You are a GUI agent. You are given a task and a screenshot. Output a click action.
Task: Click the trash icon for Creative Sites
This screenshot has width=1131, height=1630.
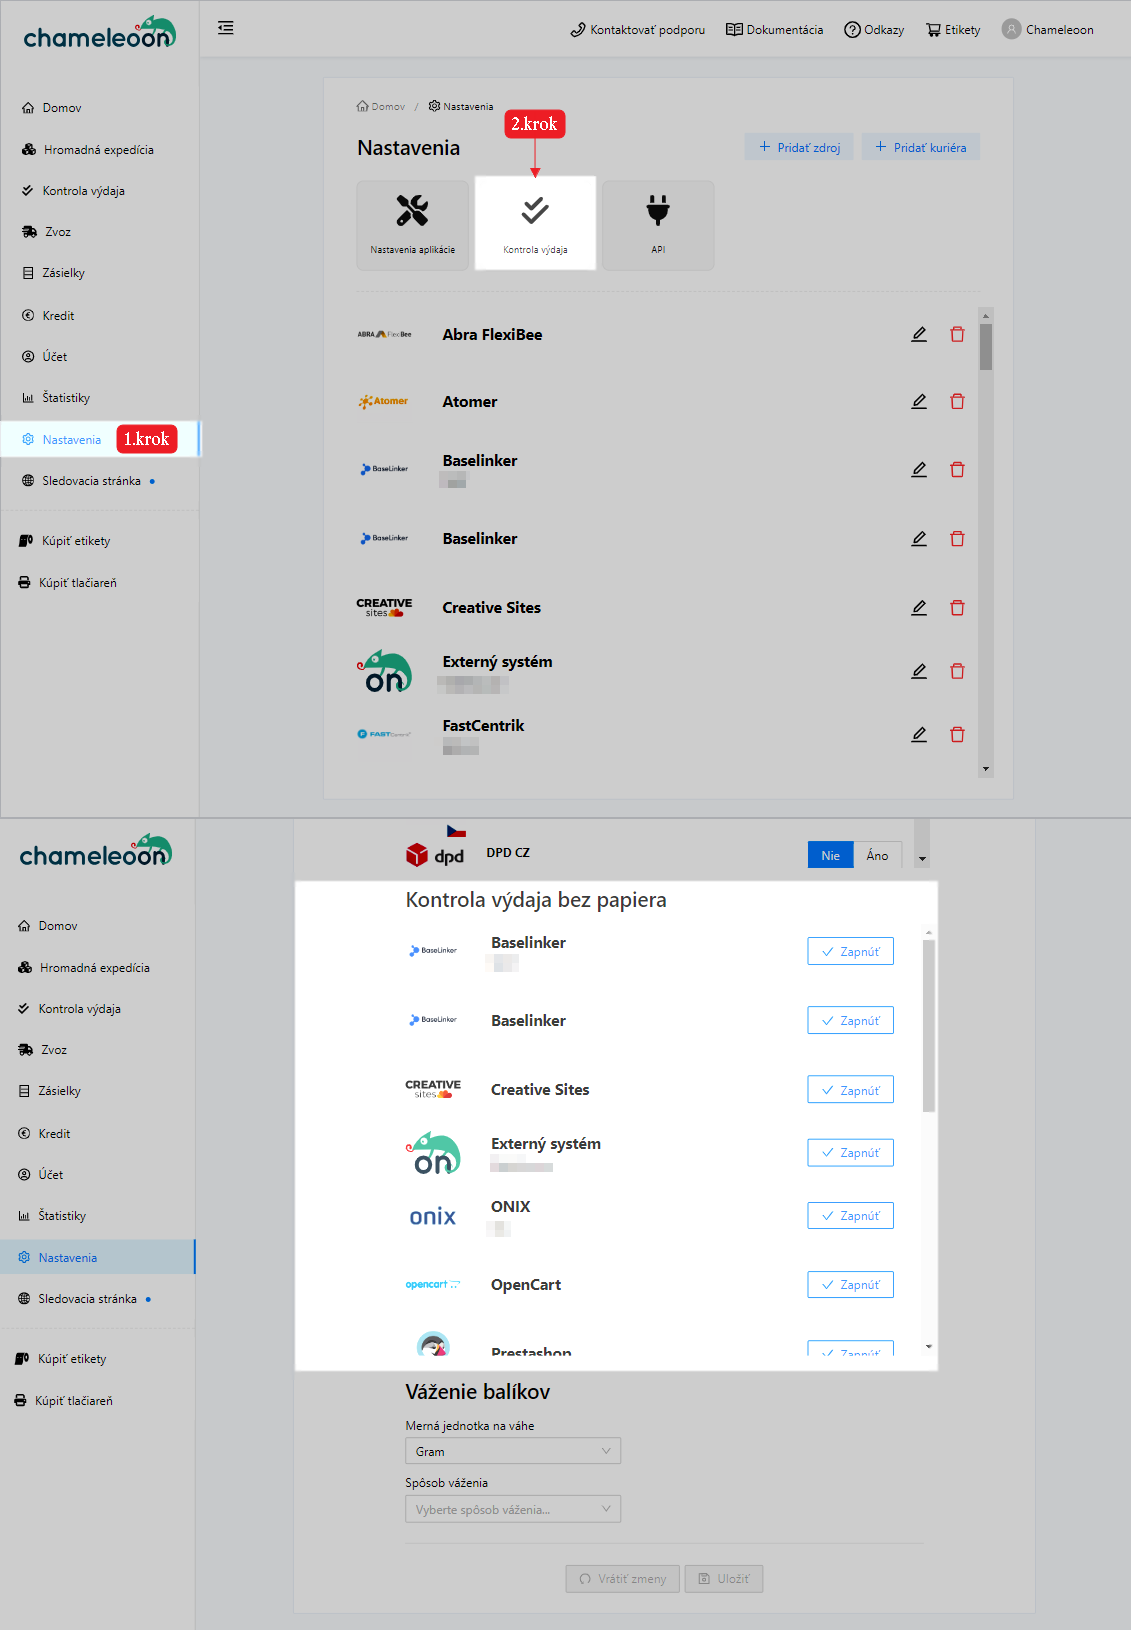tap(957, 608)
